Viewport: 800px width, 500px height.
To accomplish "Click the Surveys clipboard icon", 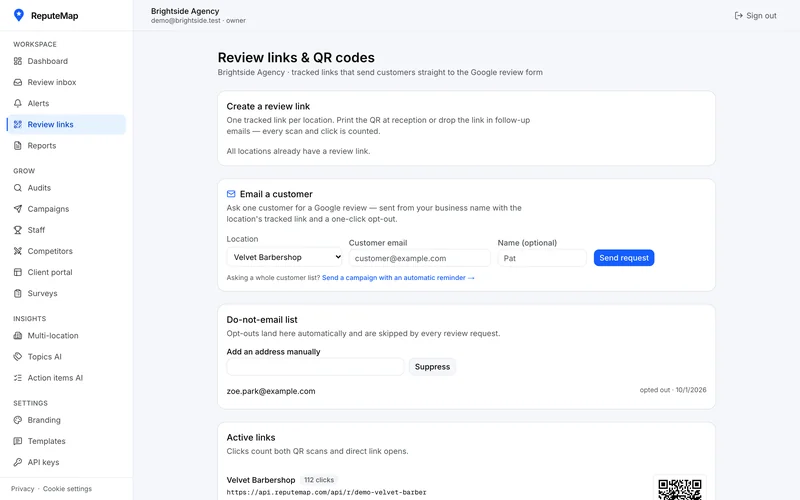I will click(18, 293).
